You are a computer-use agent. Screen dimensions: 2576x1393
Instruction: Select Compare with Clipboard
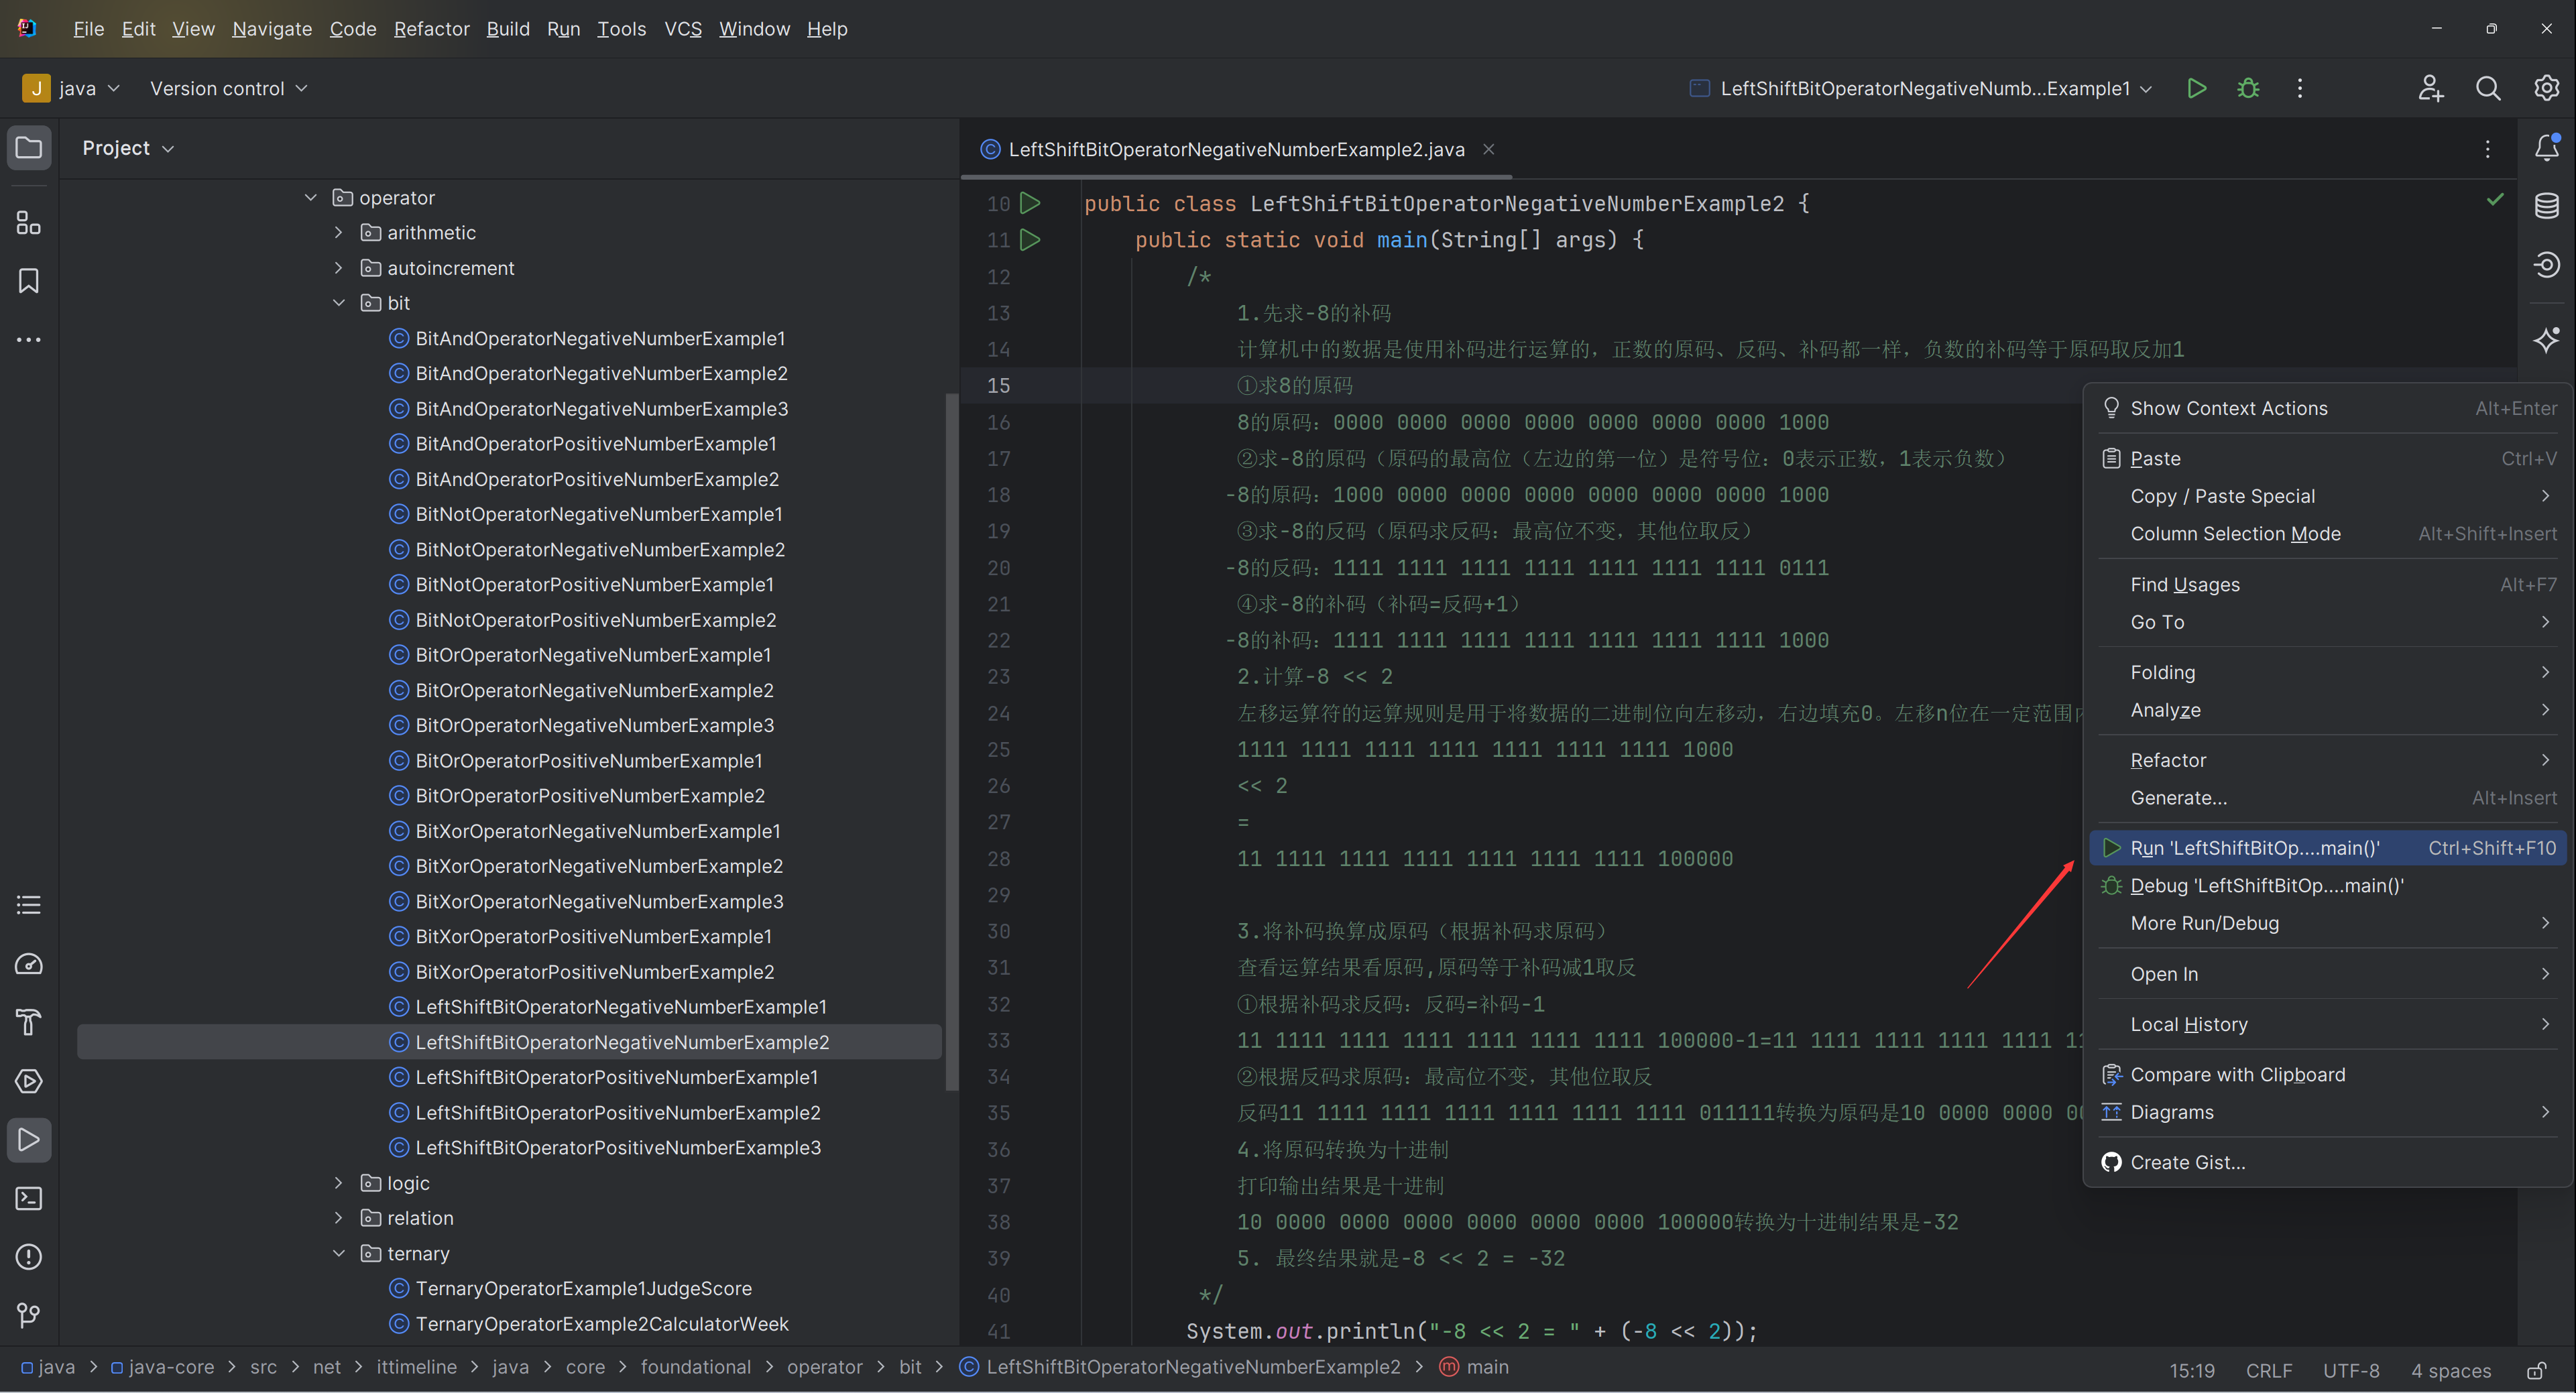tap(2328, 1075)
